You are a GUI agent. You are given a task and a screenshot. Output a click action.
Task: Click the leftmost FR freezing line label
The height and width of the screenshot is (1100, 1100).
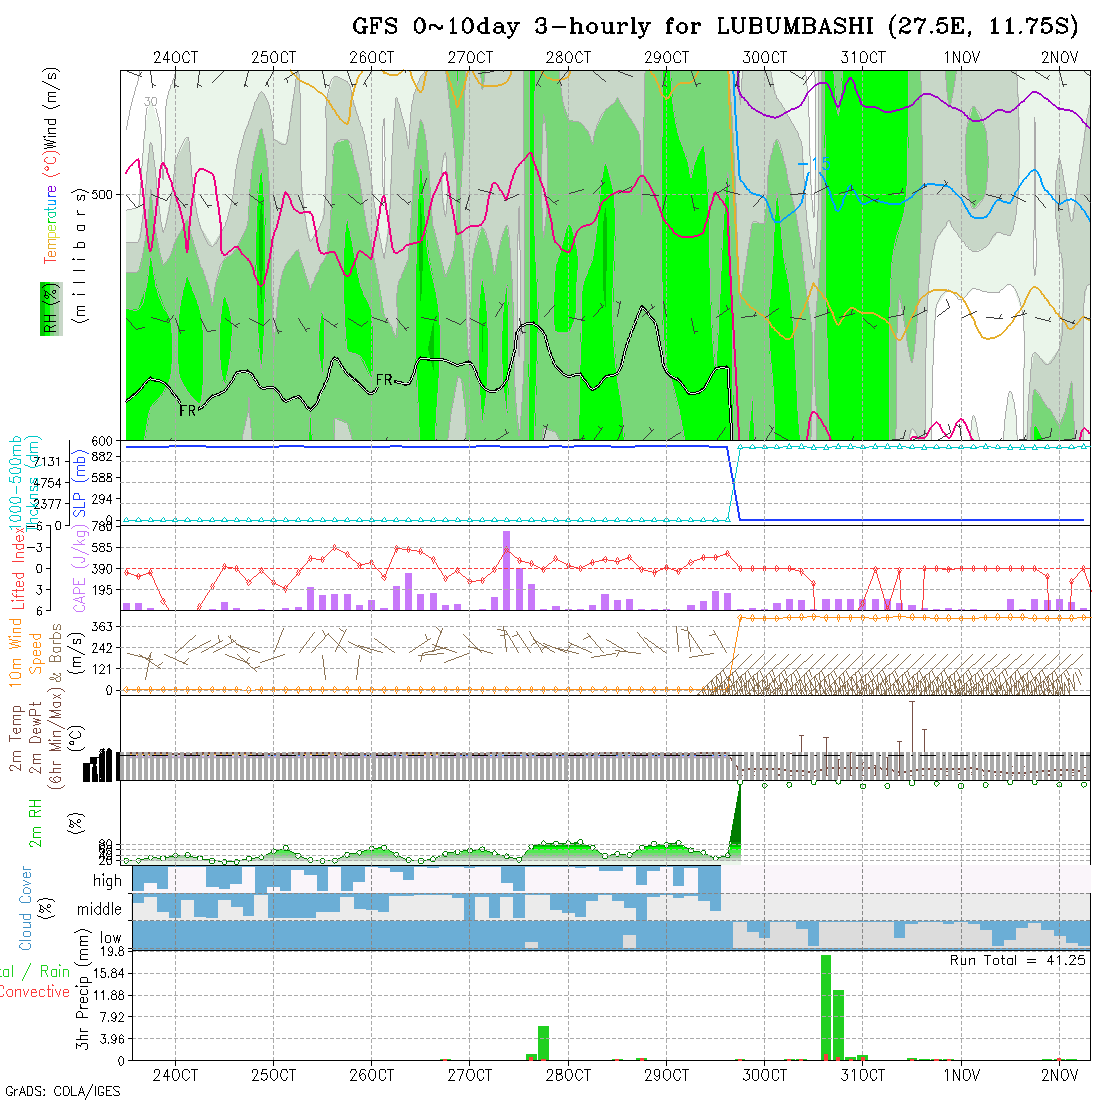coord(187,410)
